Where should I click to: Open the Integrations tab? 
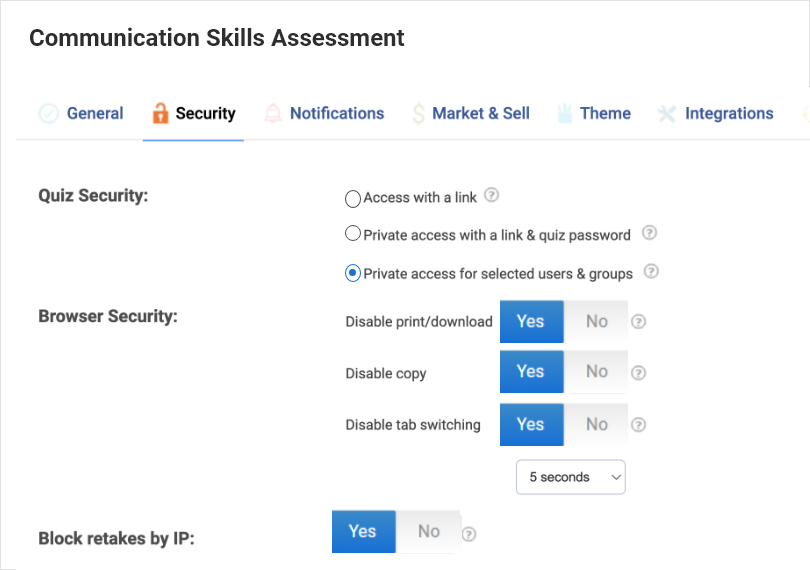point(728,113)
